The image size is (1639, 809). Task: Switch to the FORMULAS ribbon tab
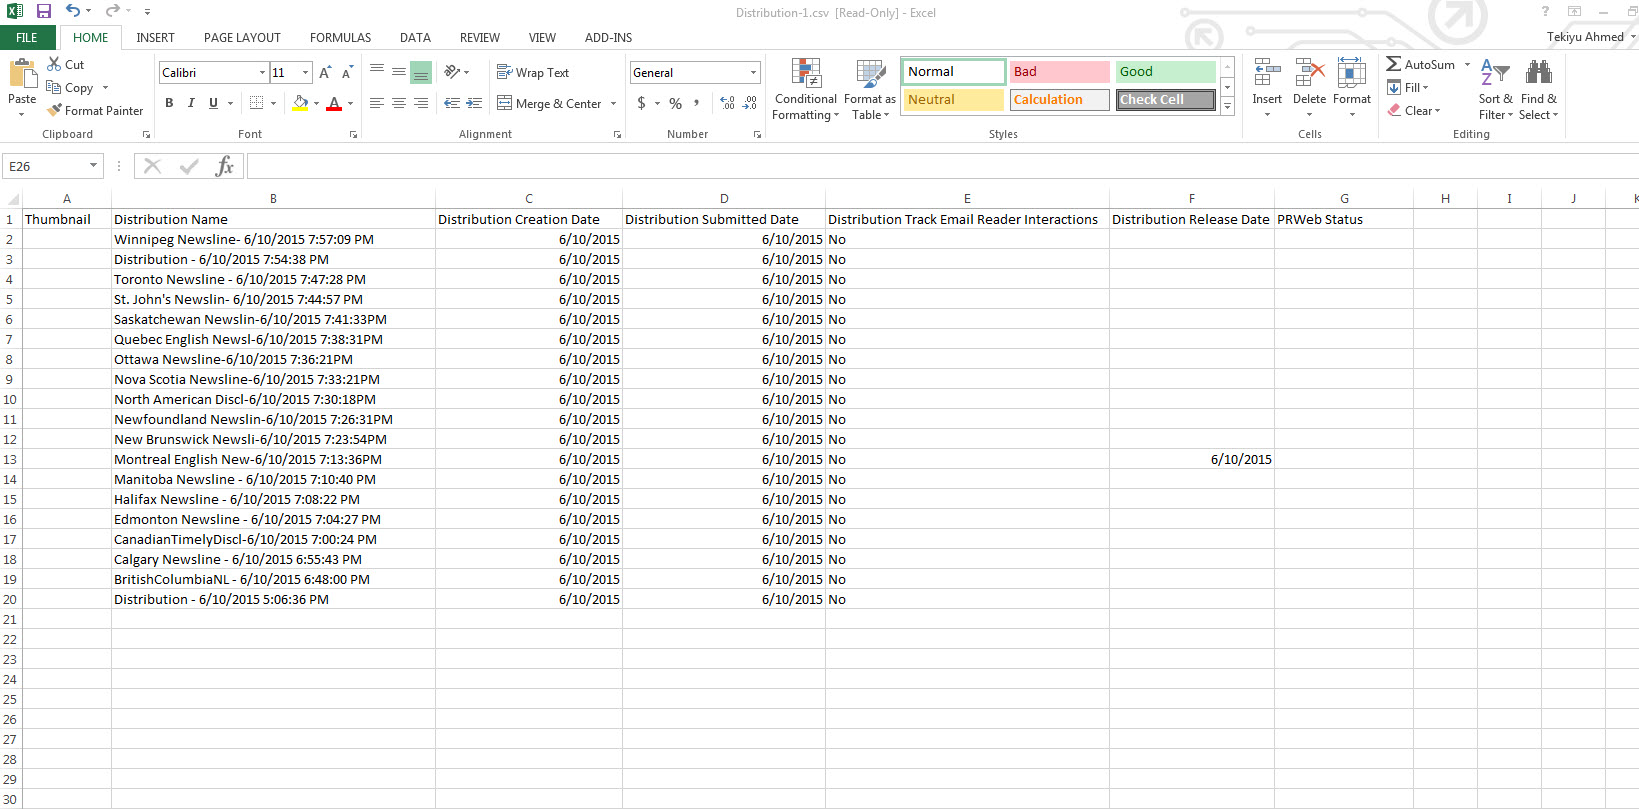coord(340,38)
